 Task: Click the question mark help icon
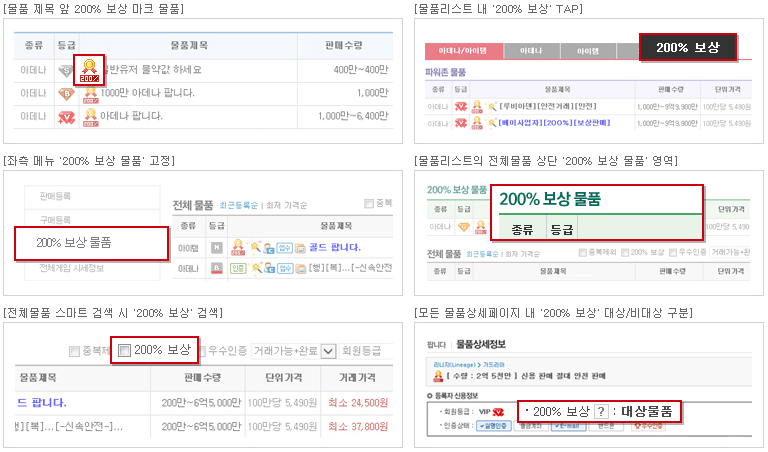600,412
